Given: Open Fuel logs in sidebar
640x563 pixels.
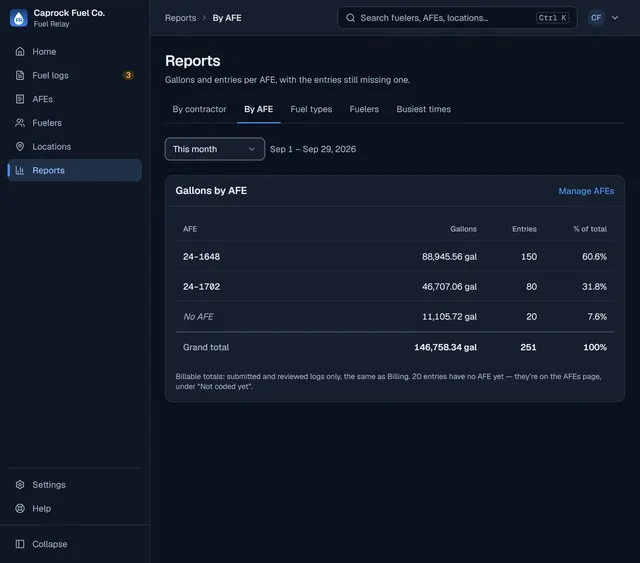Looking at the screenshot, I should coord(74,75).
